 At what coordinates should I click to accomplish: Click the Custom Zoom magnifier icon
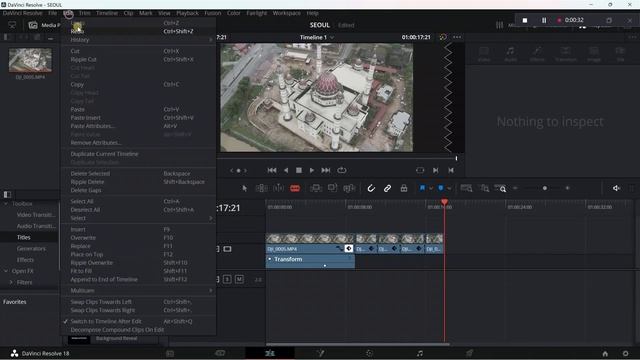click(500, 188)
